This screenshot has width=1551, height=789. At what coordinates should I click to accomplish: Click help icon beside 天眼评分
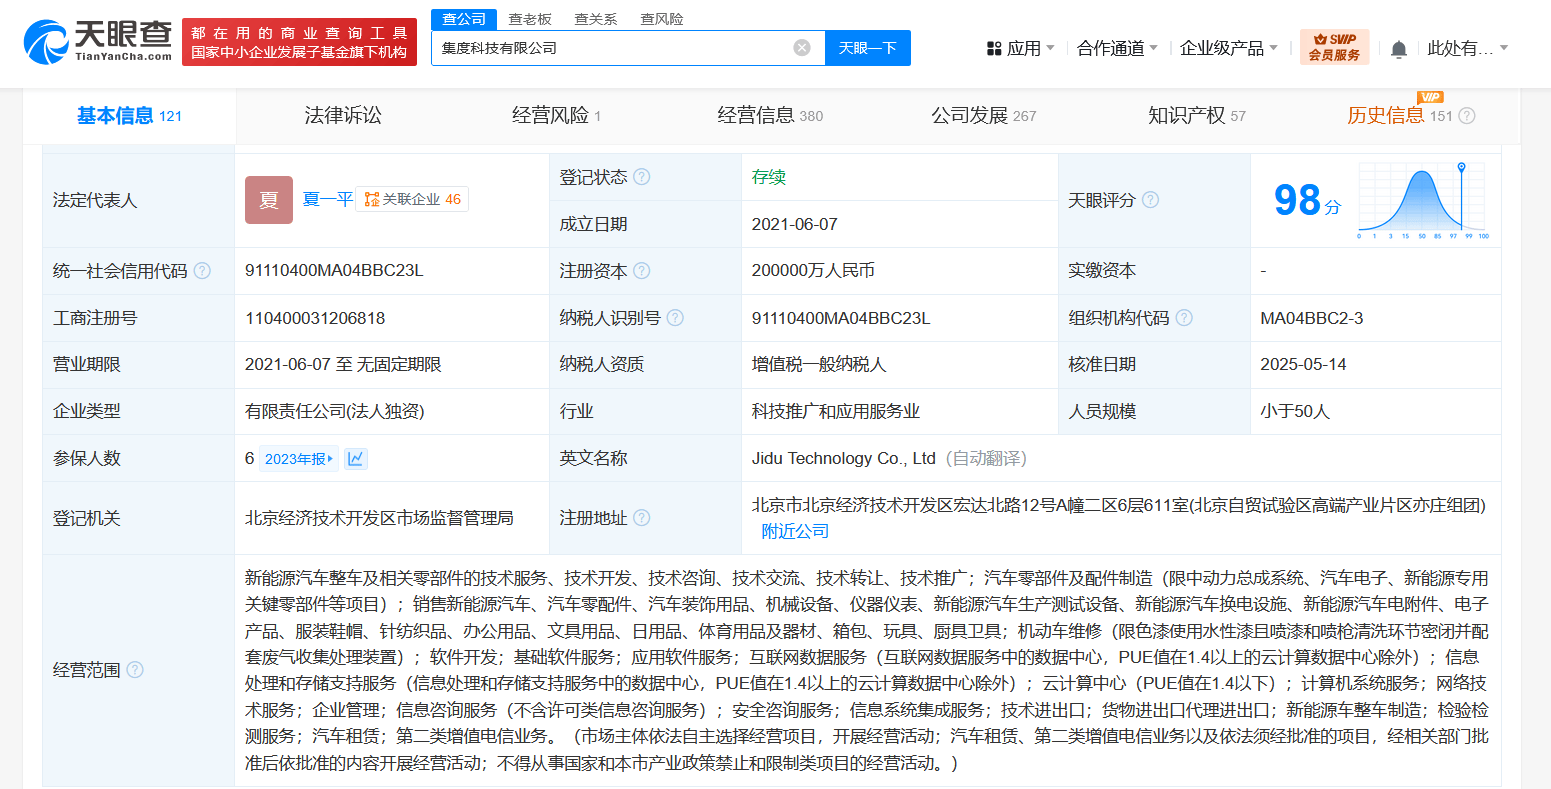pos(1150,200)
